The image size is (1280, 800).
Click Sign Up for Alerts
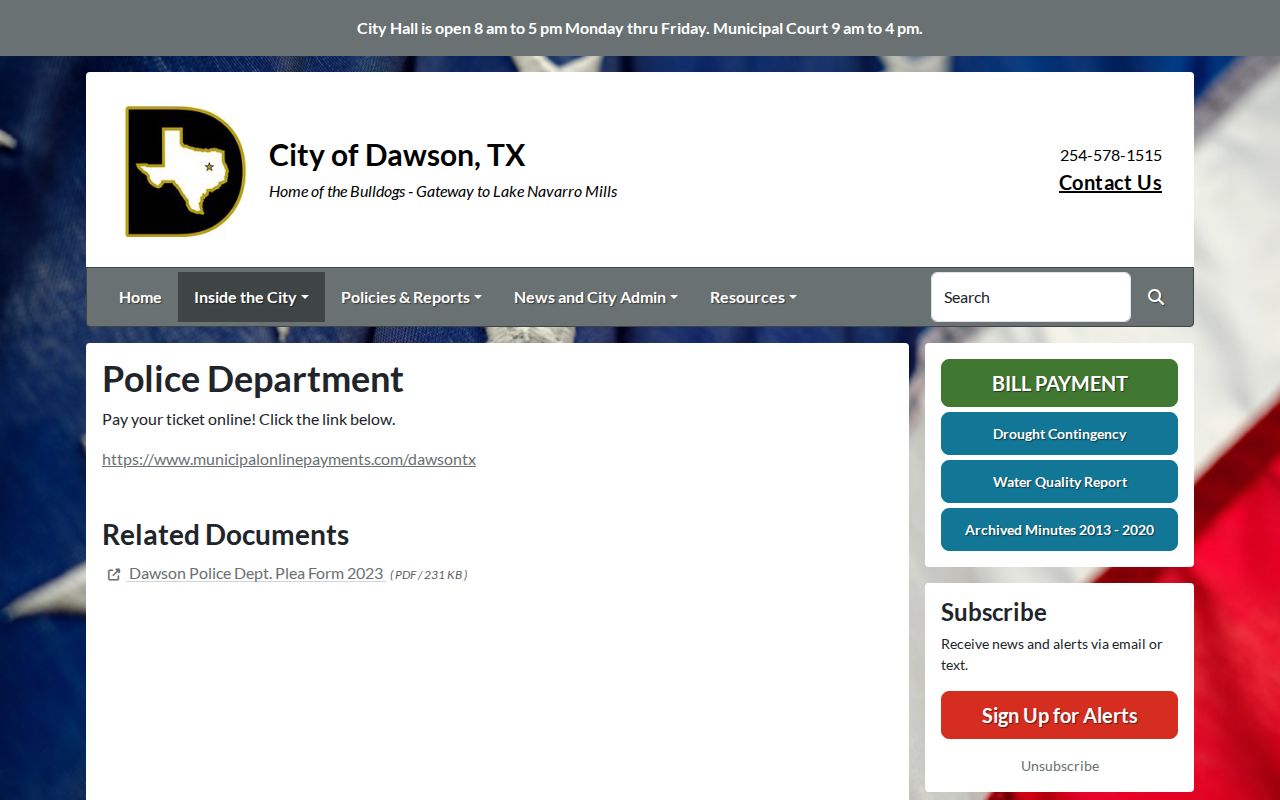[x=1059, y=715]
